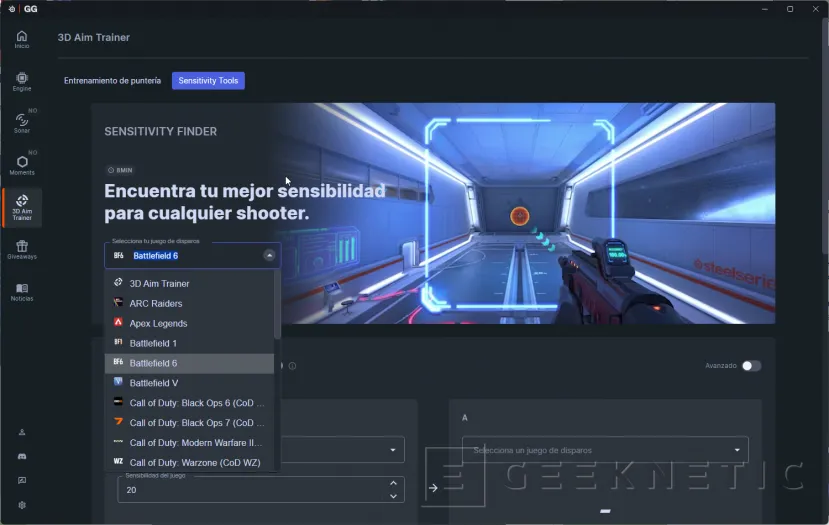Screen dimensions: 829x525
Task: Open the account profile icon
Action: pyautogui.click(x=22, y=432)
